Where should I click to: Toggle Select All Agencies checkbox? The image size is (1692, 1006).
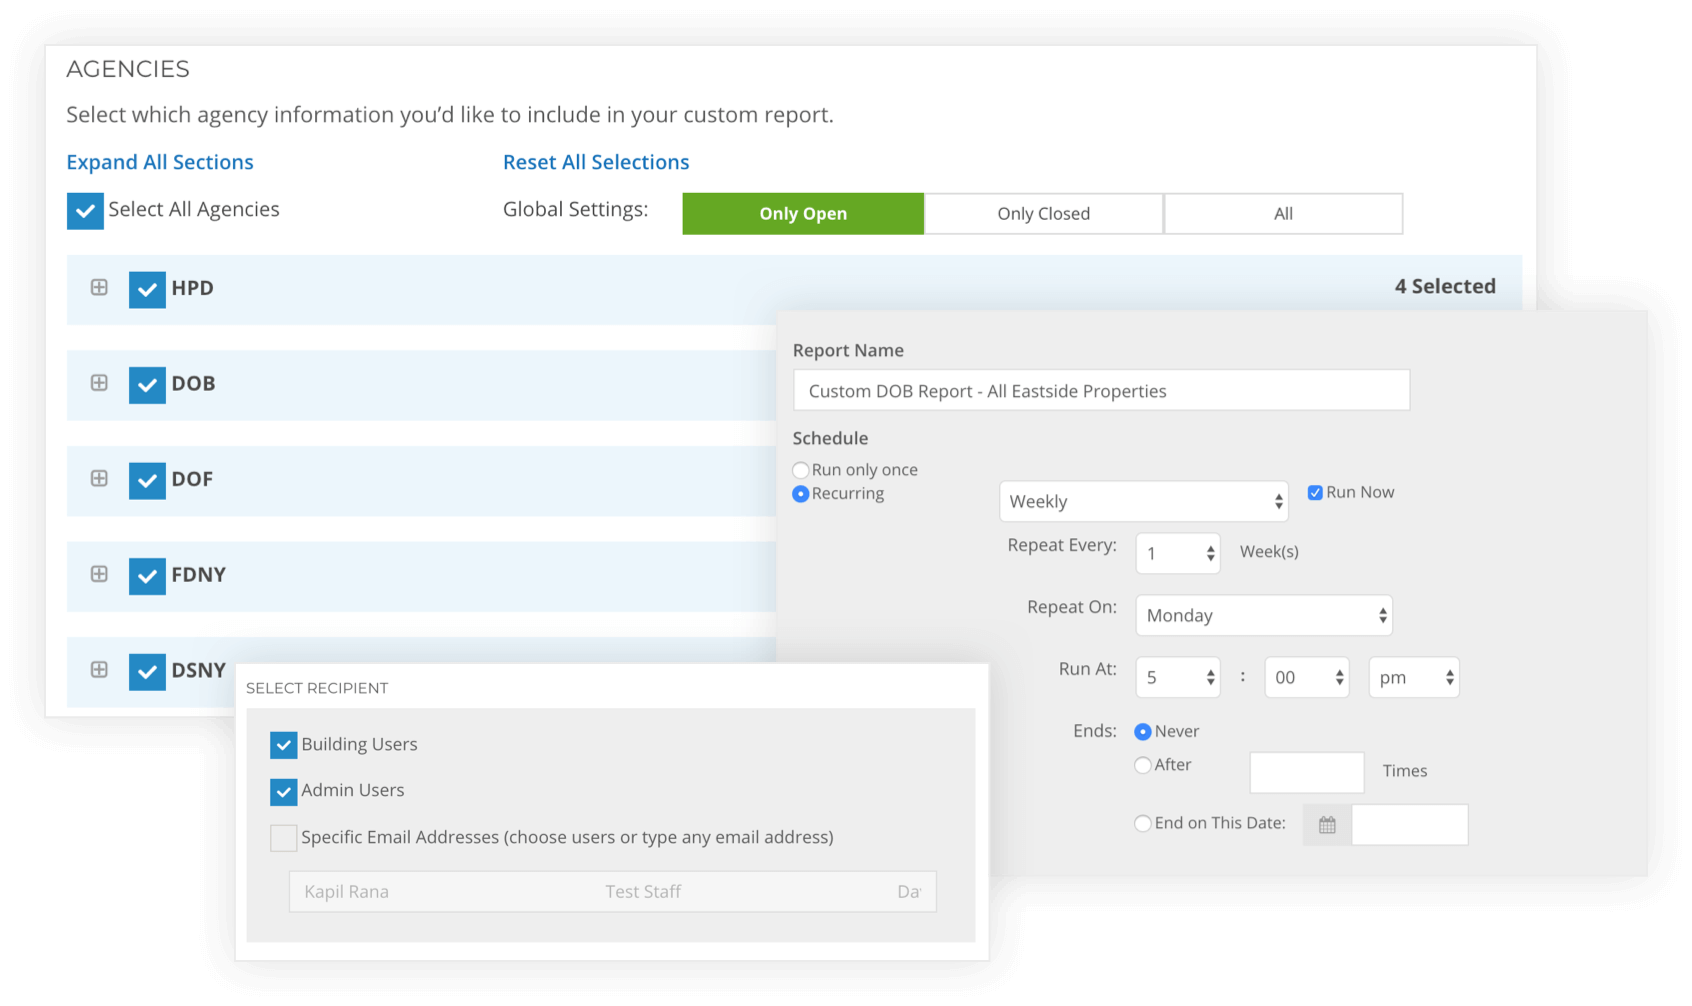coord(85,211)
